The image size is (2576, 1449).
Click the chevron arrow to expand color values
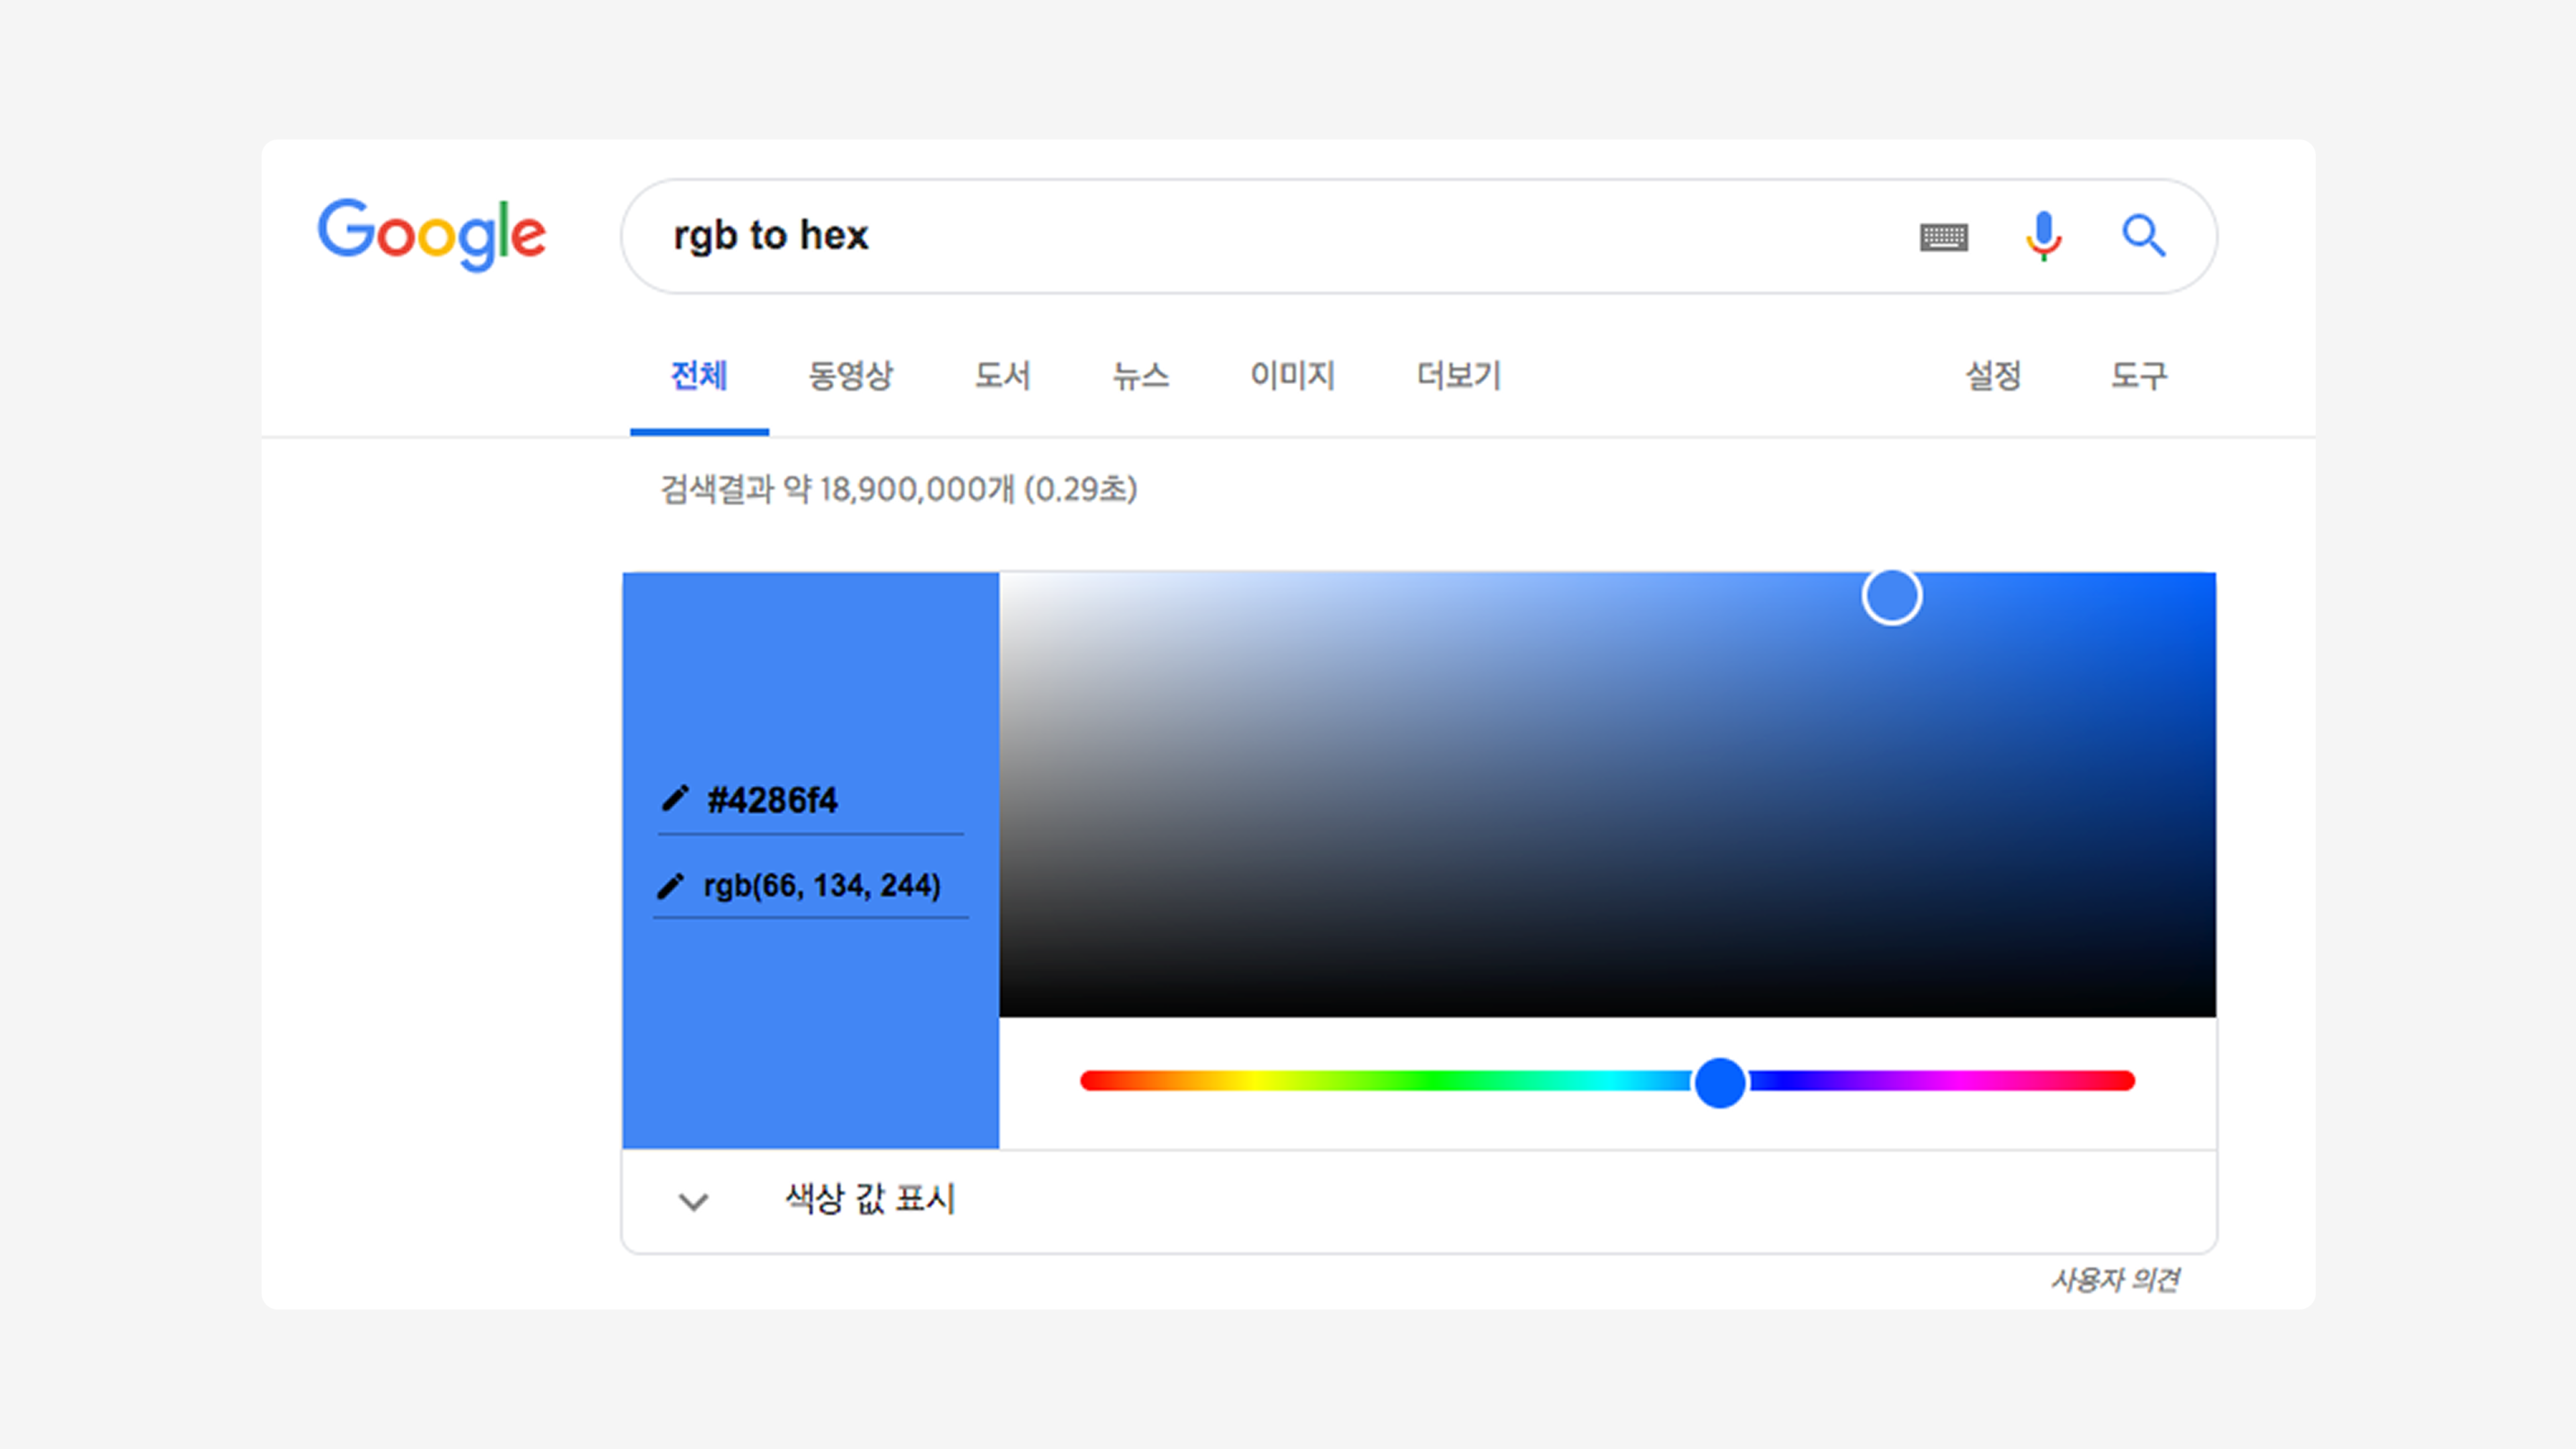(x=693, y=1201)
